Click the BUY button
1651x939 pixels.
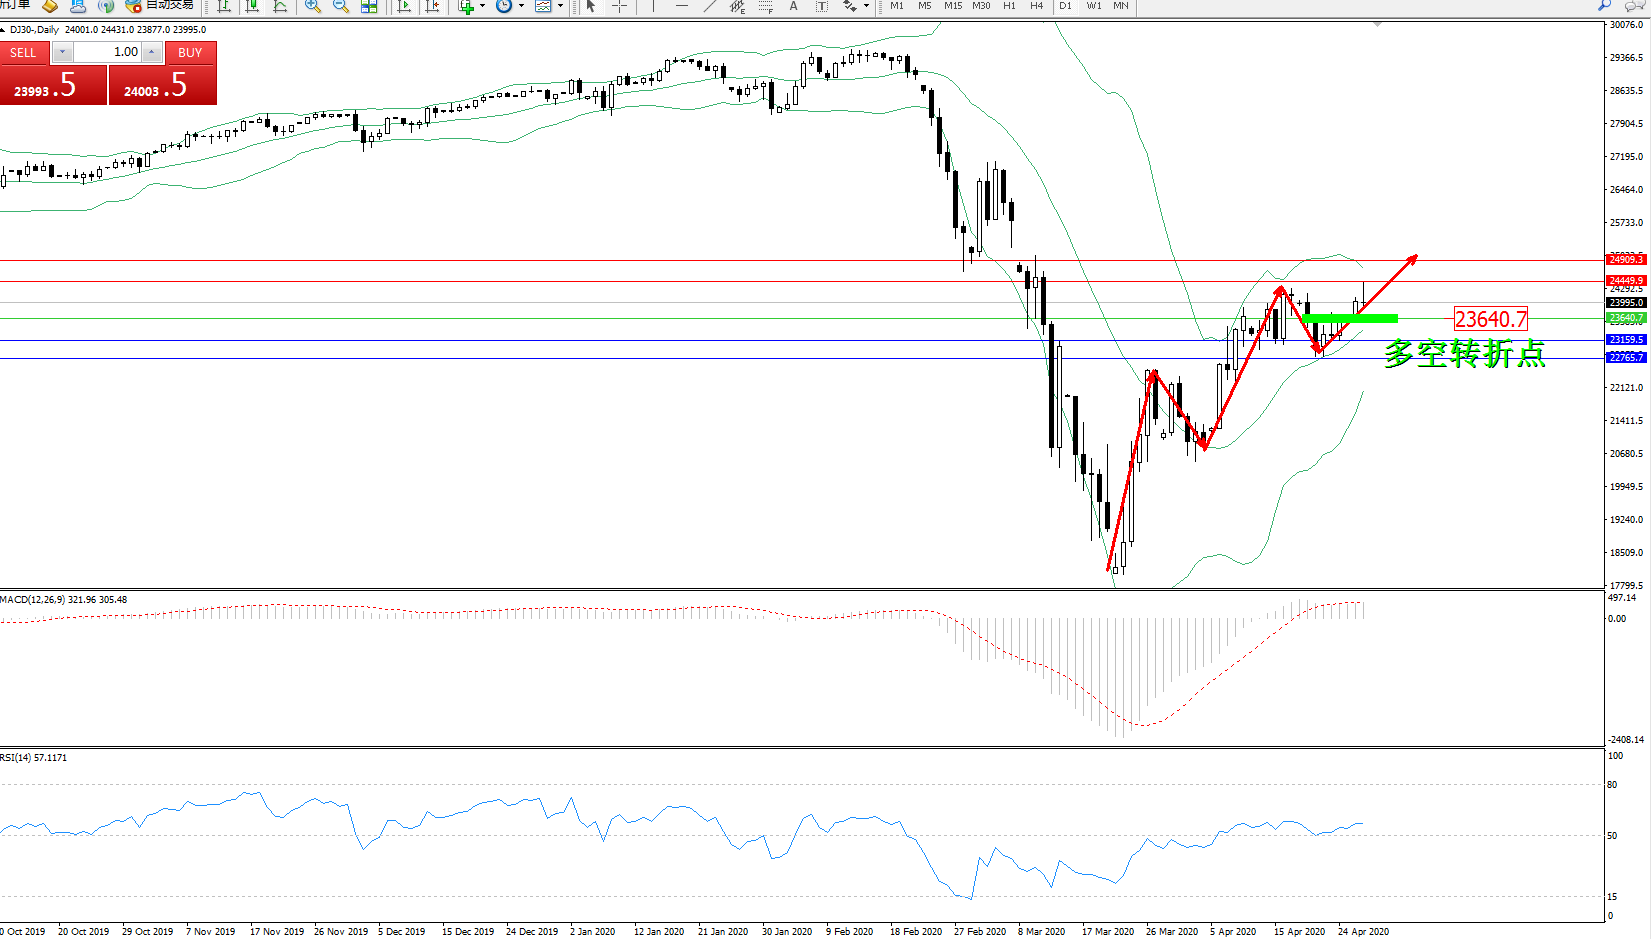[190, 53]
